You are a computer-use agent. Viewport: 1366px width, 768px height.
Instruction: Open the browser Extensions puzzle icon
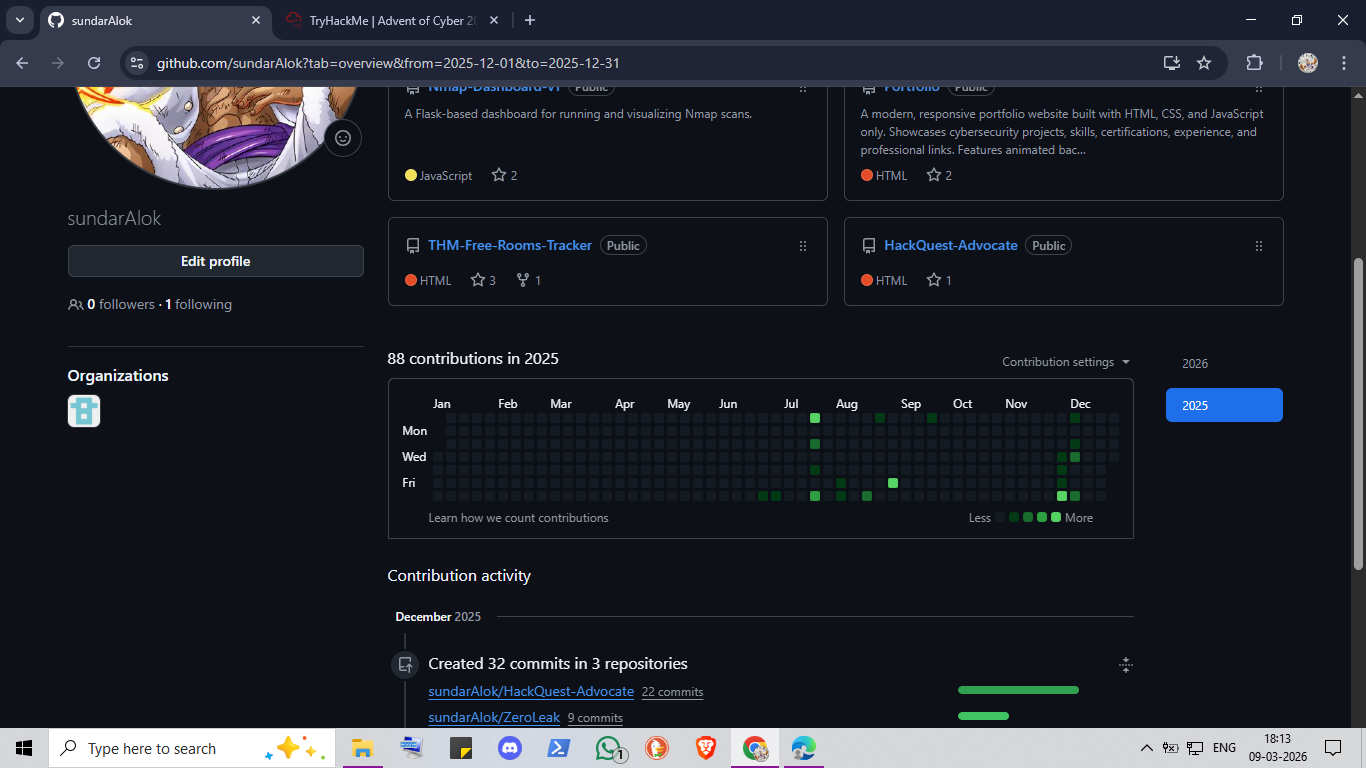pos(1254,63)
